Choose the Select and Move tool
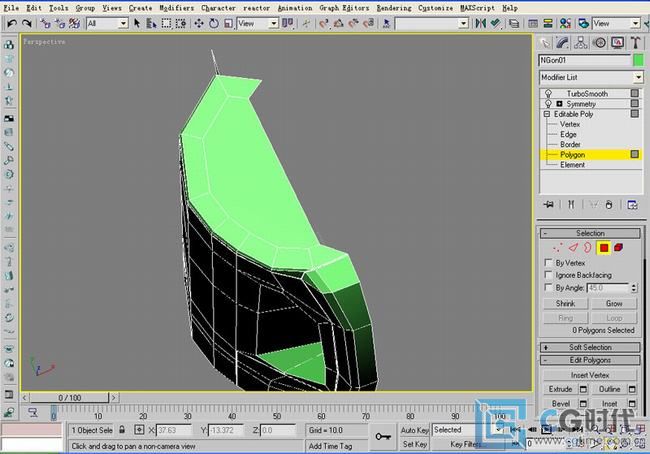The image size is (650, 454). [x=199, y=24]
